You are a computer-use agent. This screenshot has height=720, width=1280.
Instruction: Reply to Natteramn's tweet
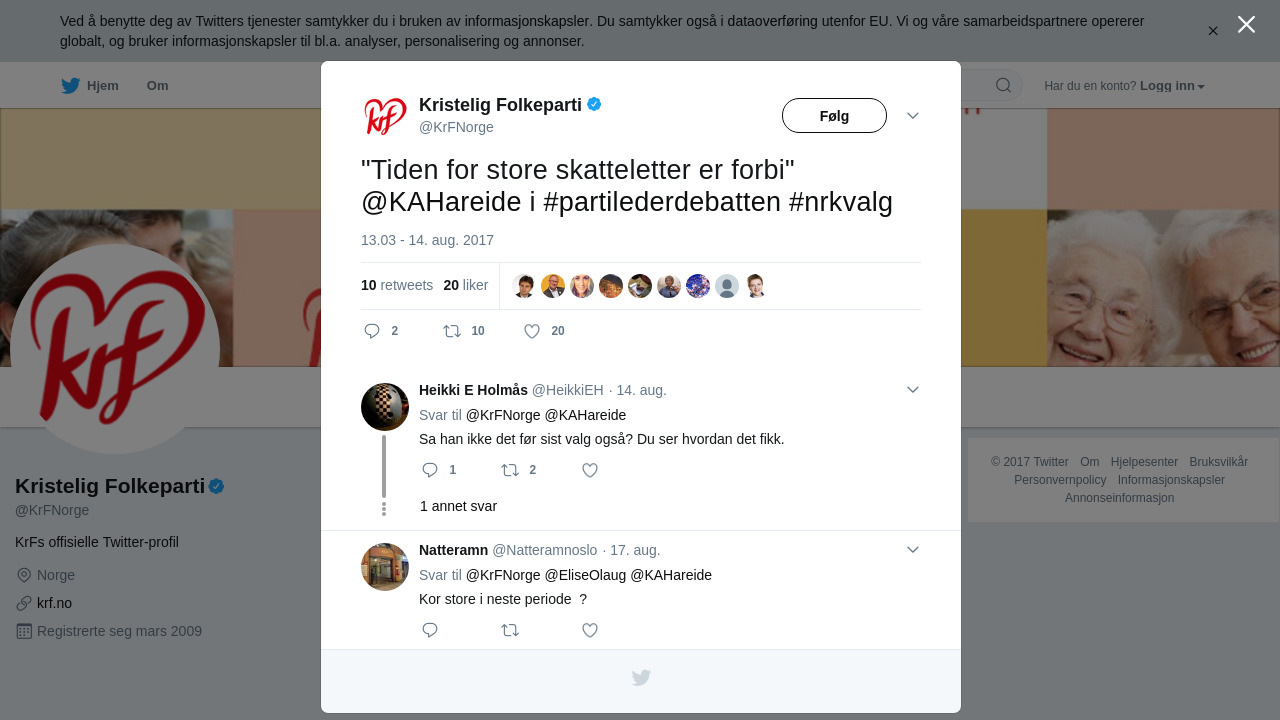pyautogui.click(x=430, y=630)
